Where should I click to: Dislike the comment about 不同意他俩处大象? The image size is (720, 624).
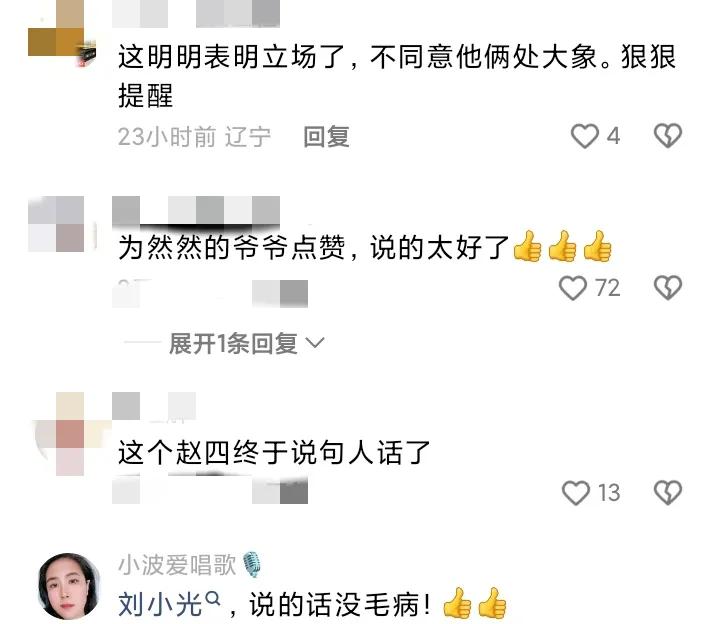[668, 135]
